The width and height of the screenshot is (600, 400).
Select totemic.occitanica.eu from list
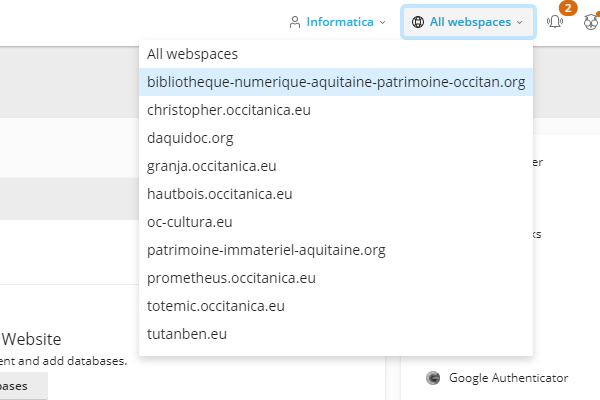[x=216, y=306]
